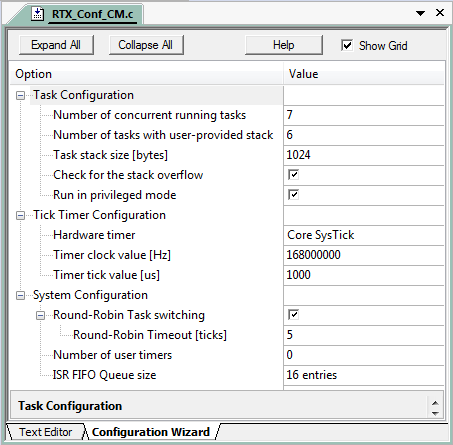Viewport: 453px width, 445px height.
Task: Select Task stack size [bytes] row
Action: [110, 155]
